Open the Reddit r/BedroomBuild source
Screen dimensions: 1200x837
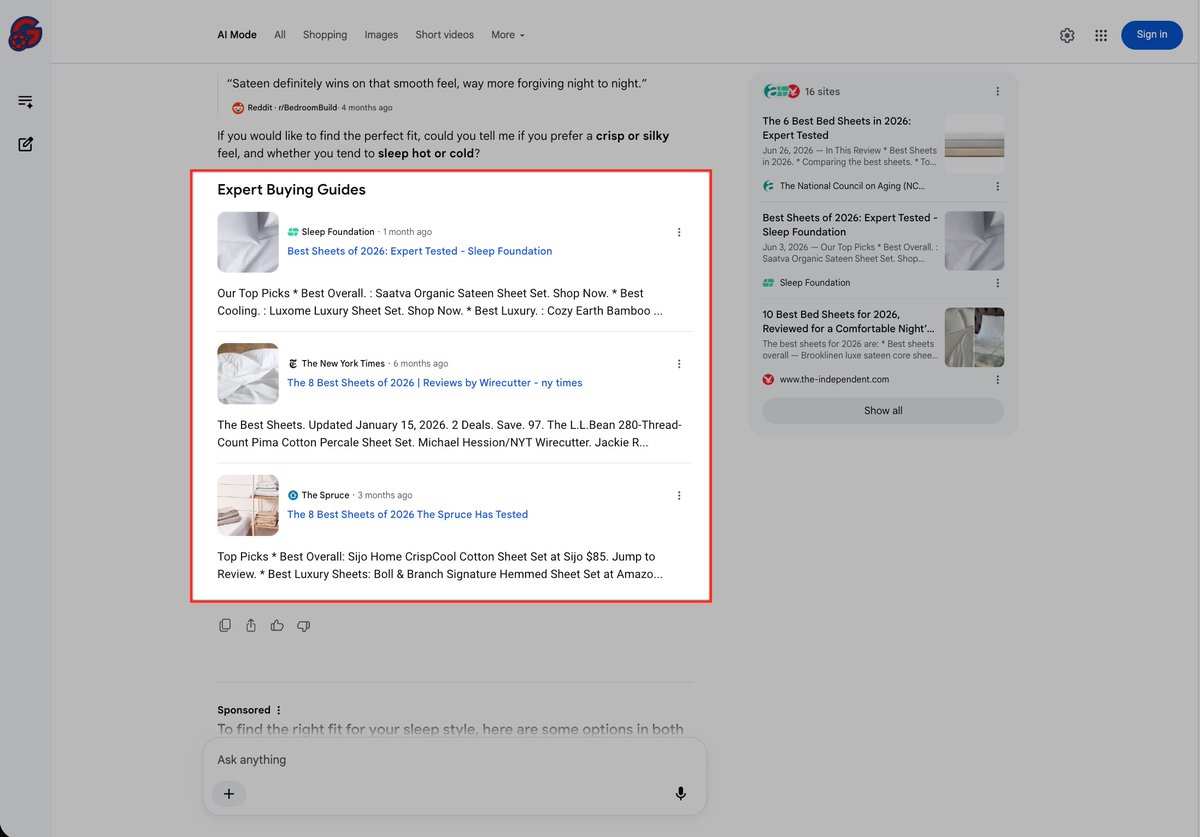click(x=312, y=108)
